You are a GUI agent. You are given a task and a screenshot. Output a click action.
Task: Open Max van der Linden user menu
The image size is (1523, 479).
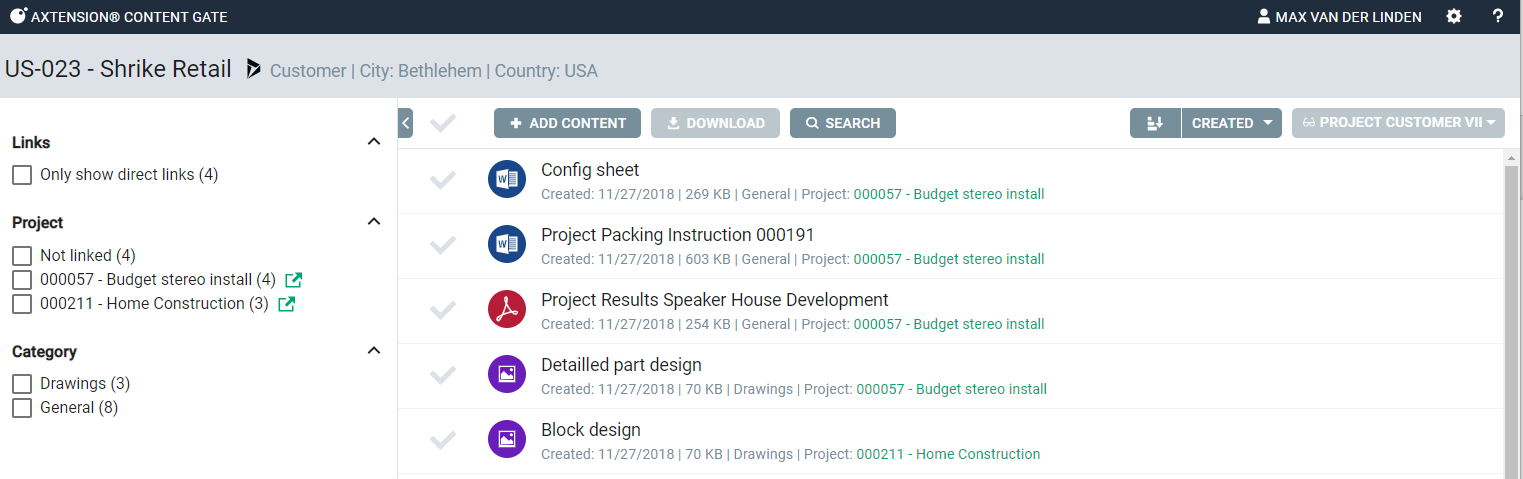click(x=1339, y=17)
